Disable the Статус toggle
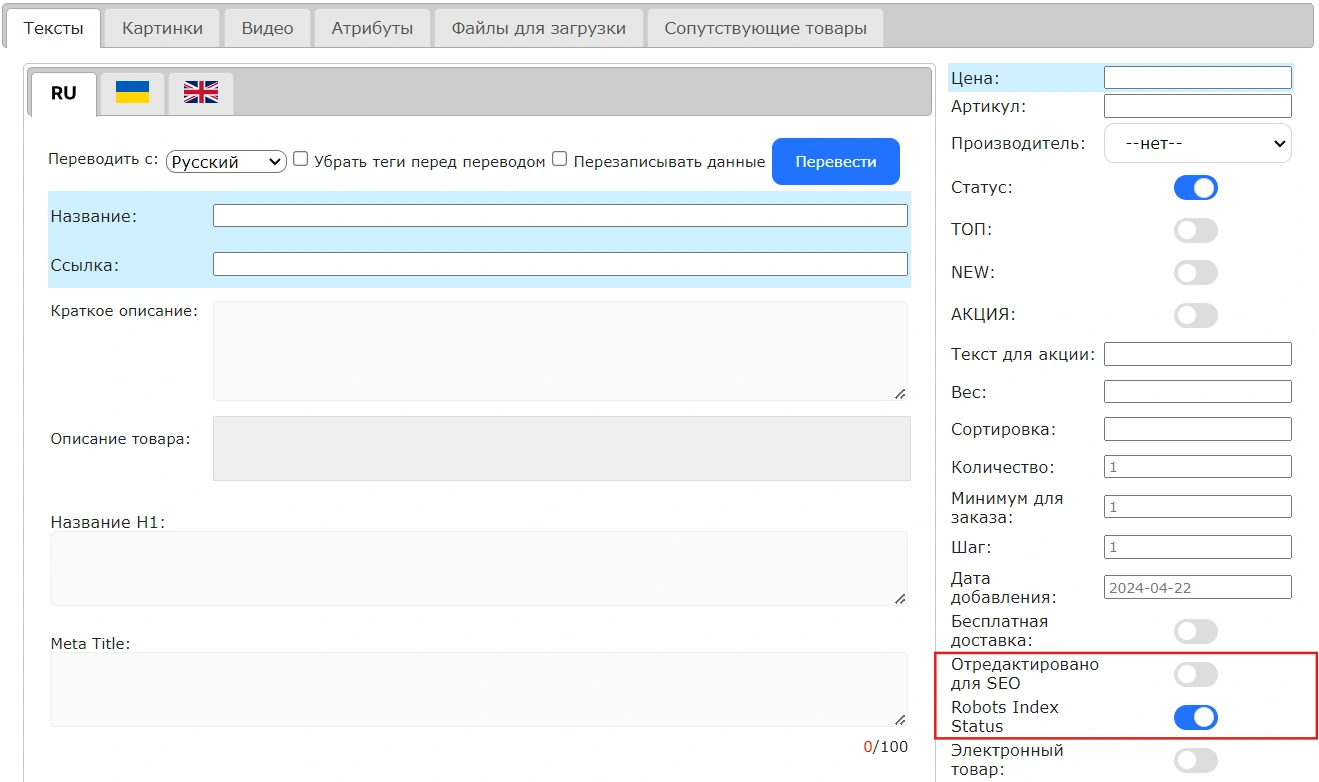 point(1195,187)
